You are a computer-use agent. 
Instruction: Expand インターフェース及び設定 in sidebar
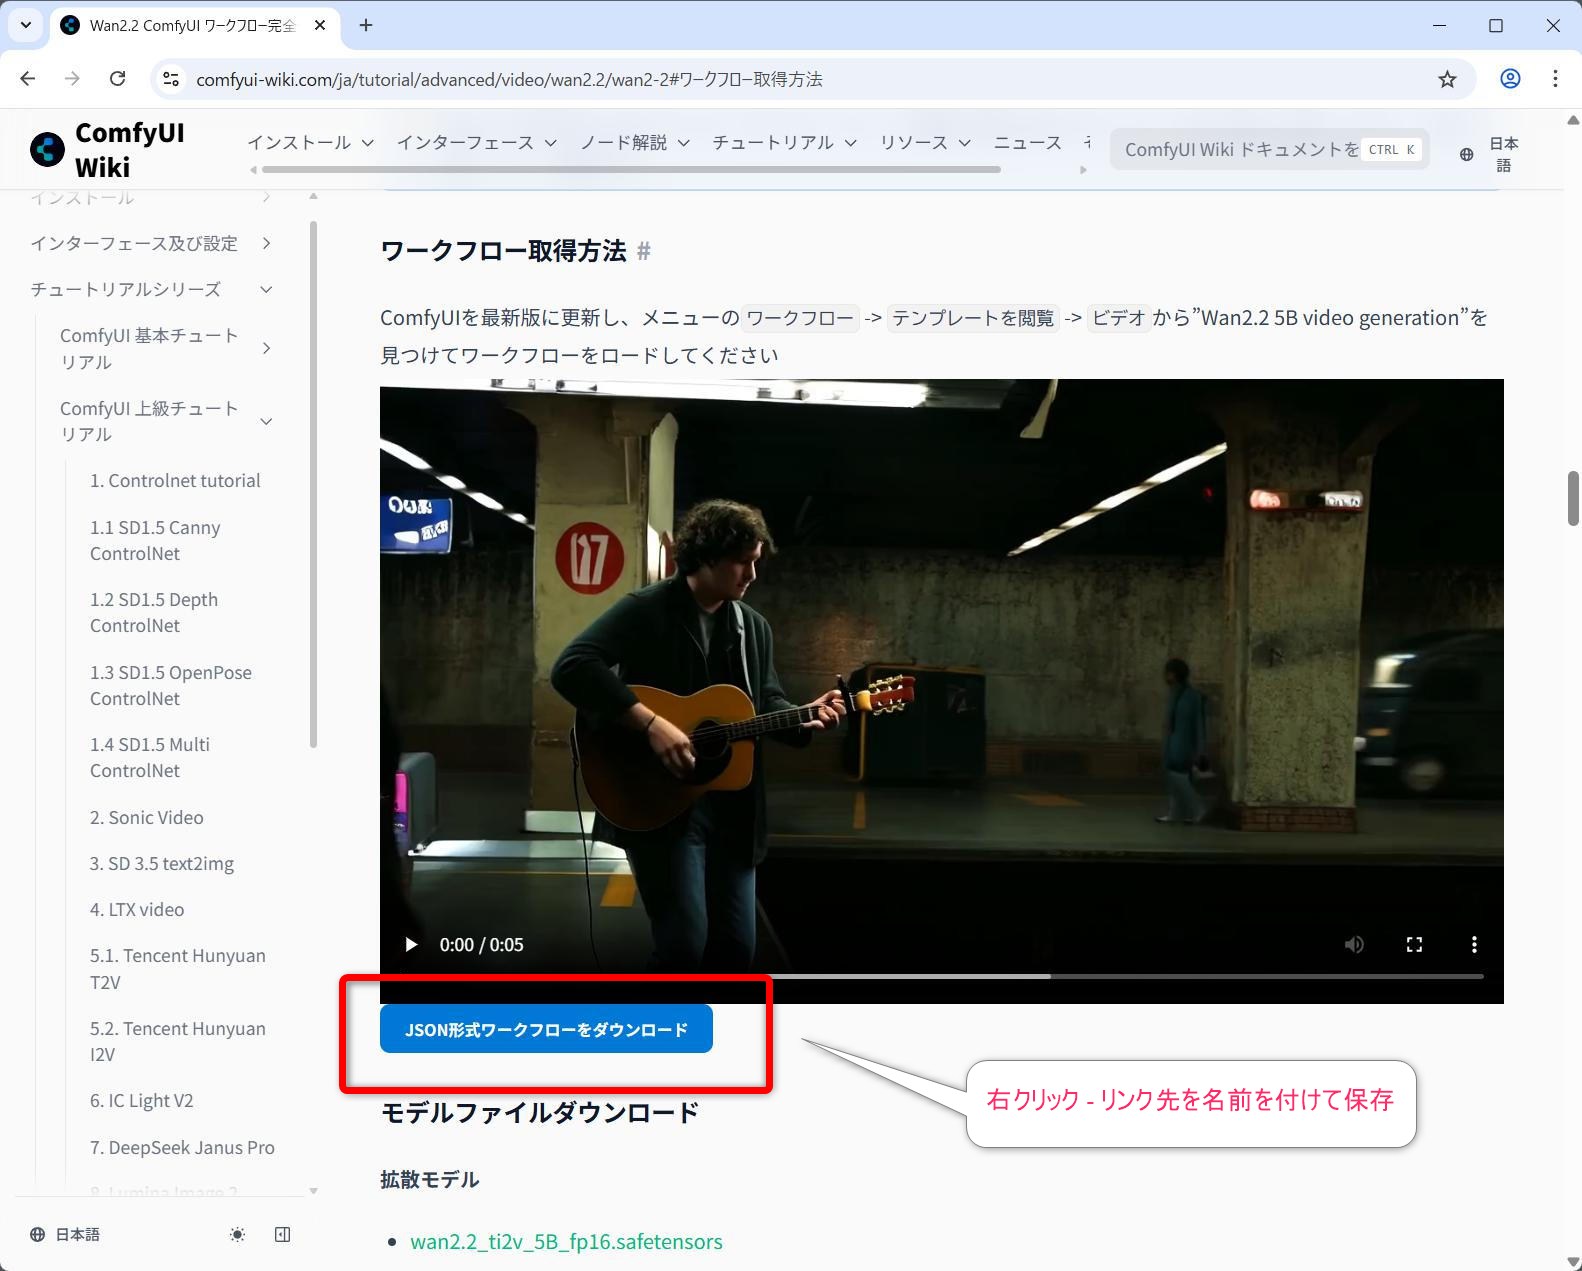[x=152, y=243]
